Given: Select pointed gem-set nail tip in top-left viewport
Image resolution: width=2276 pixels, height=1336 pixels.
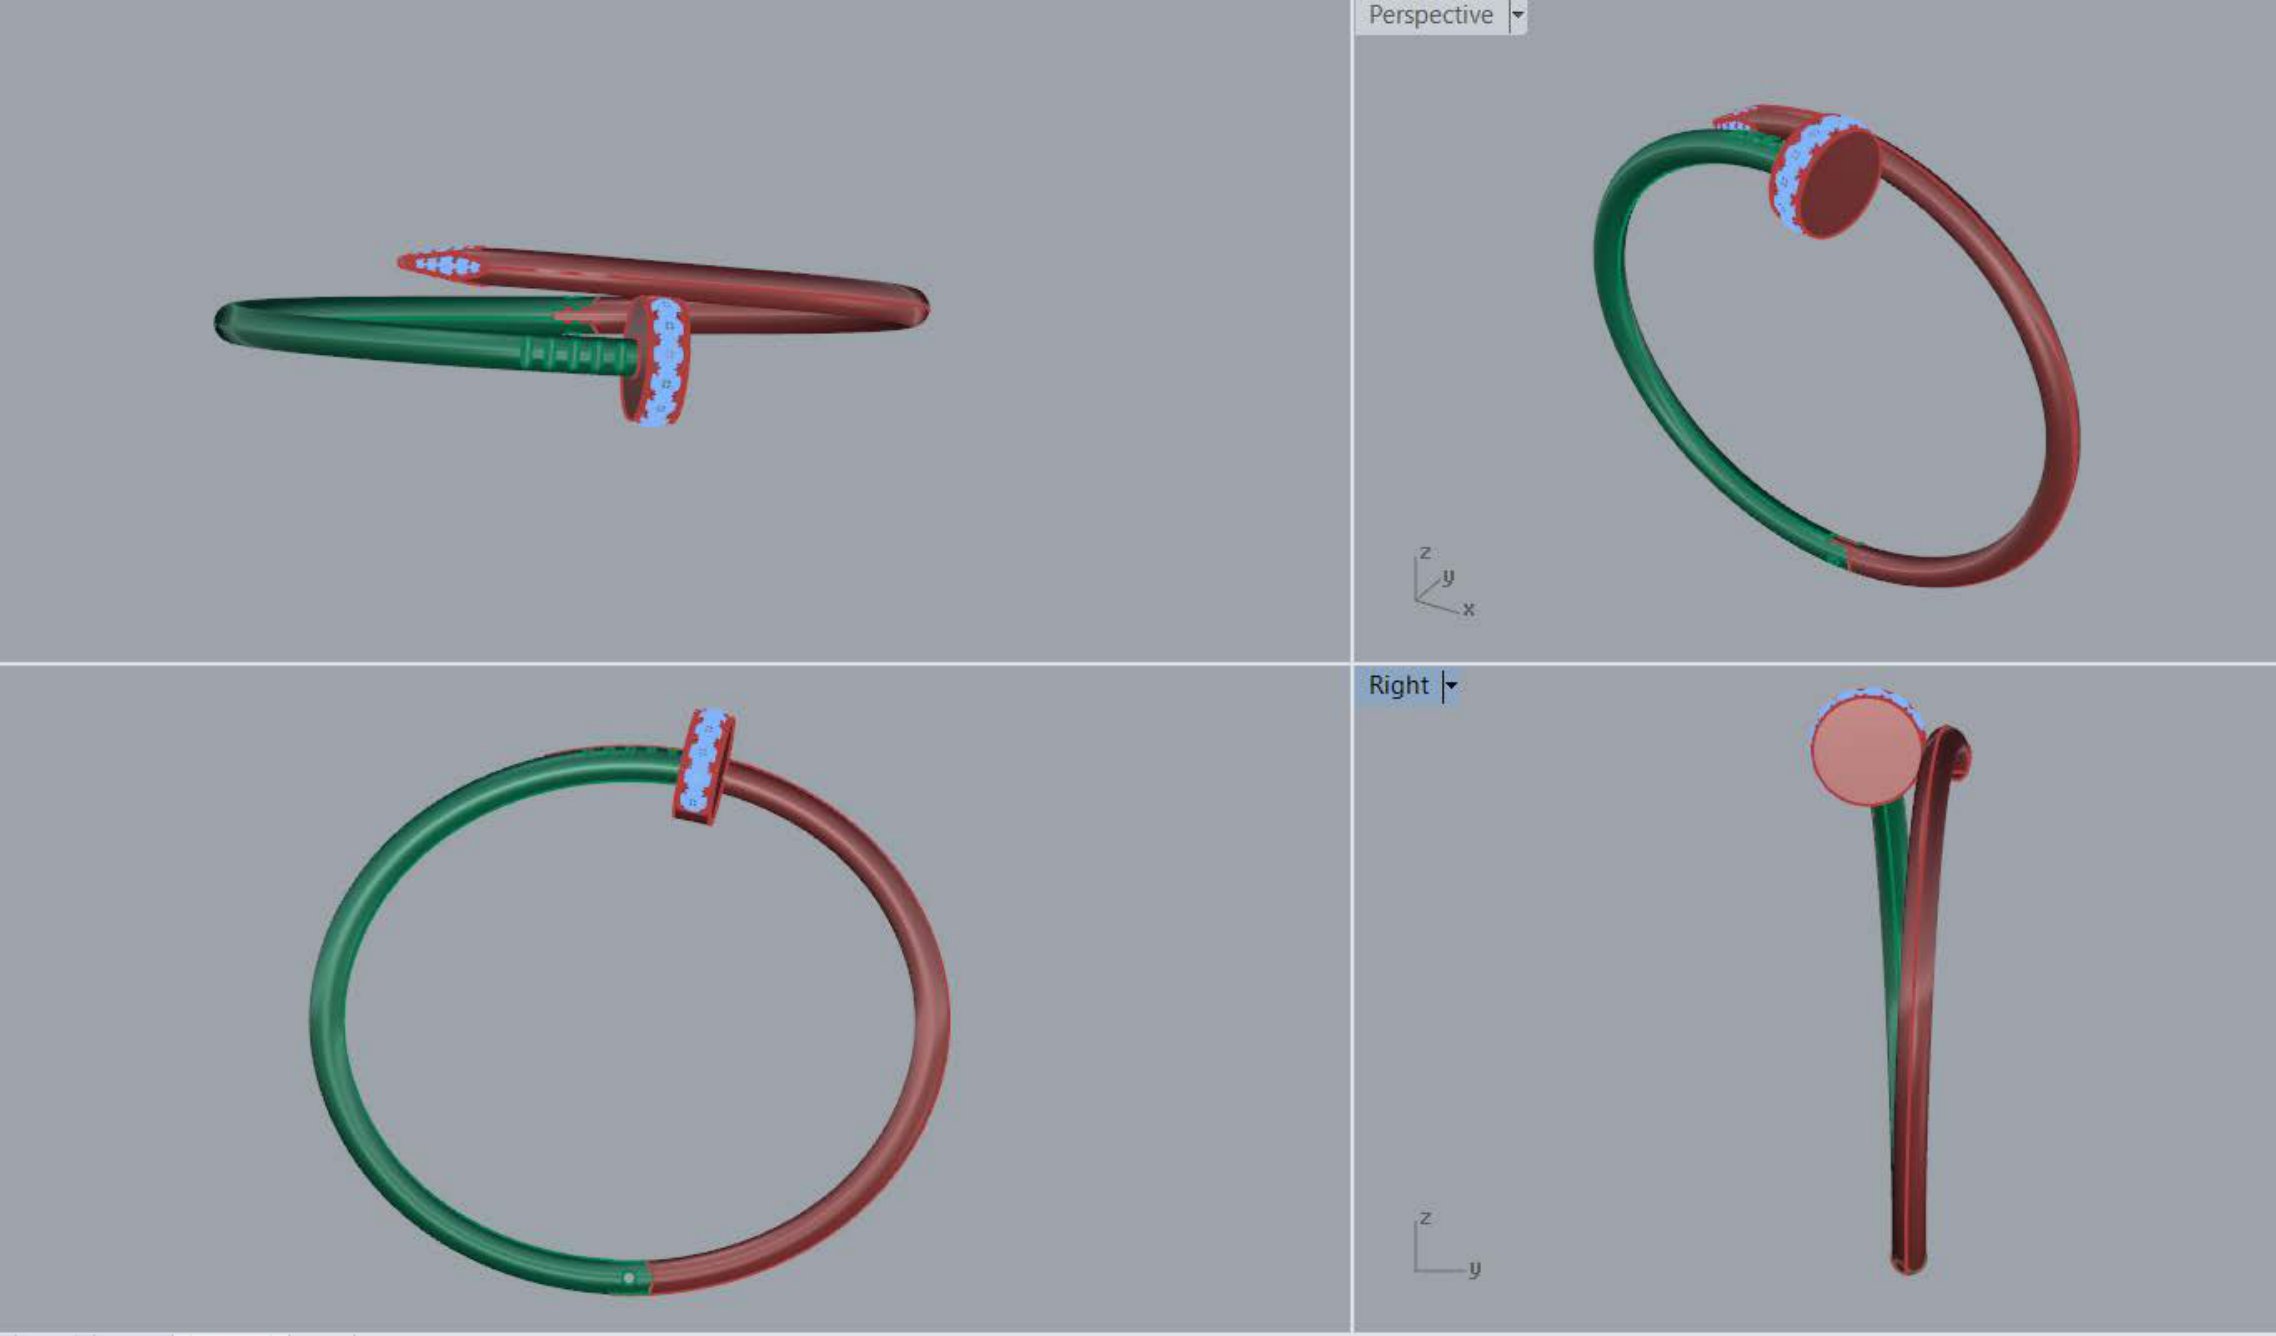Looking at the screenshot, I should tap(440, 264).
